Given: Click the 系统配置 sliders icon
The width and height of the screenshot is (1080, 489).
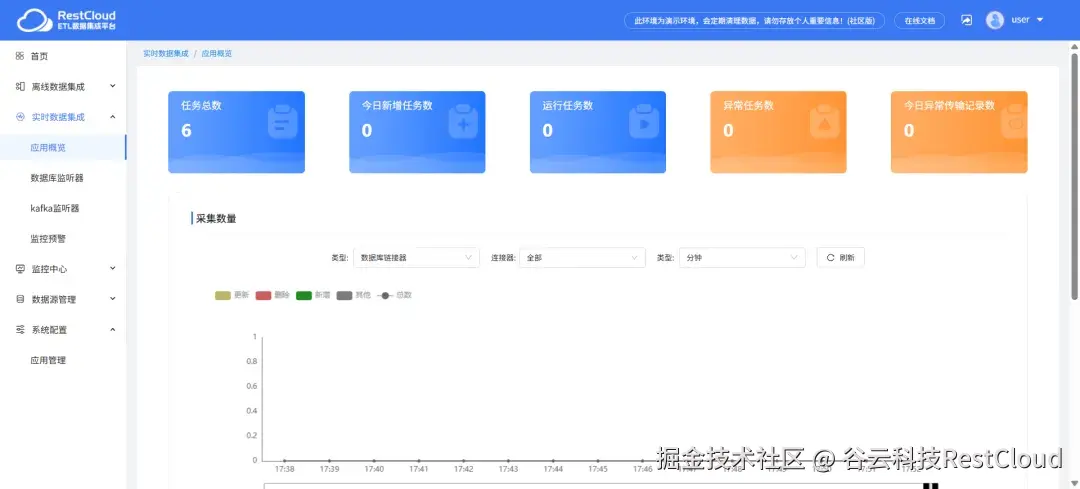Looking at the screenshot, I should 20,330.
